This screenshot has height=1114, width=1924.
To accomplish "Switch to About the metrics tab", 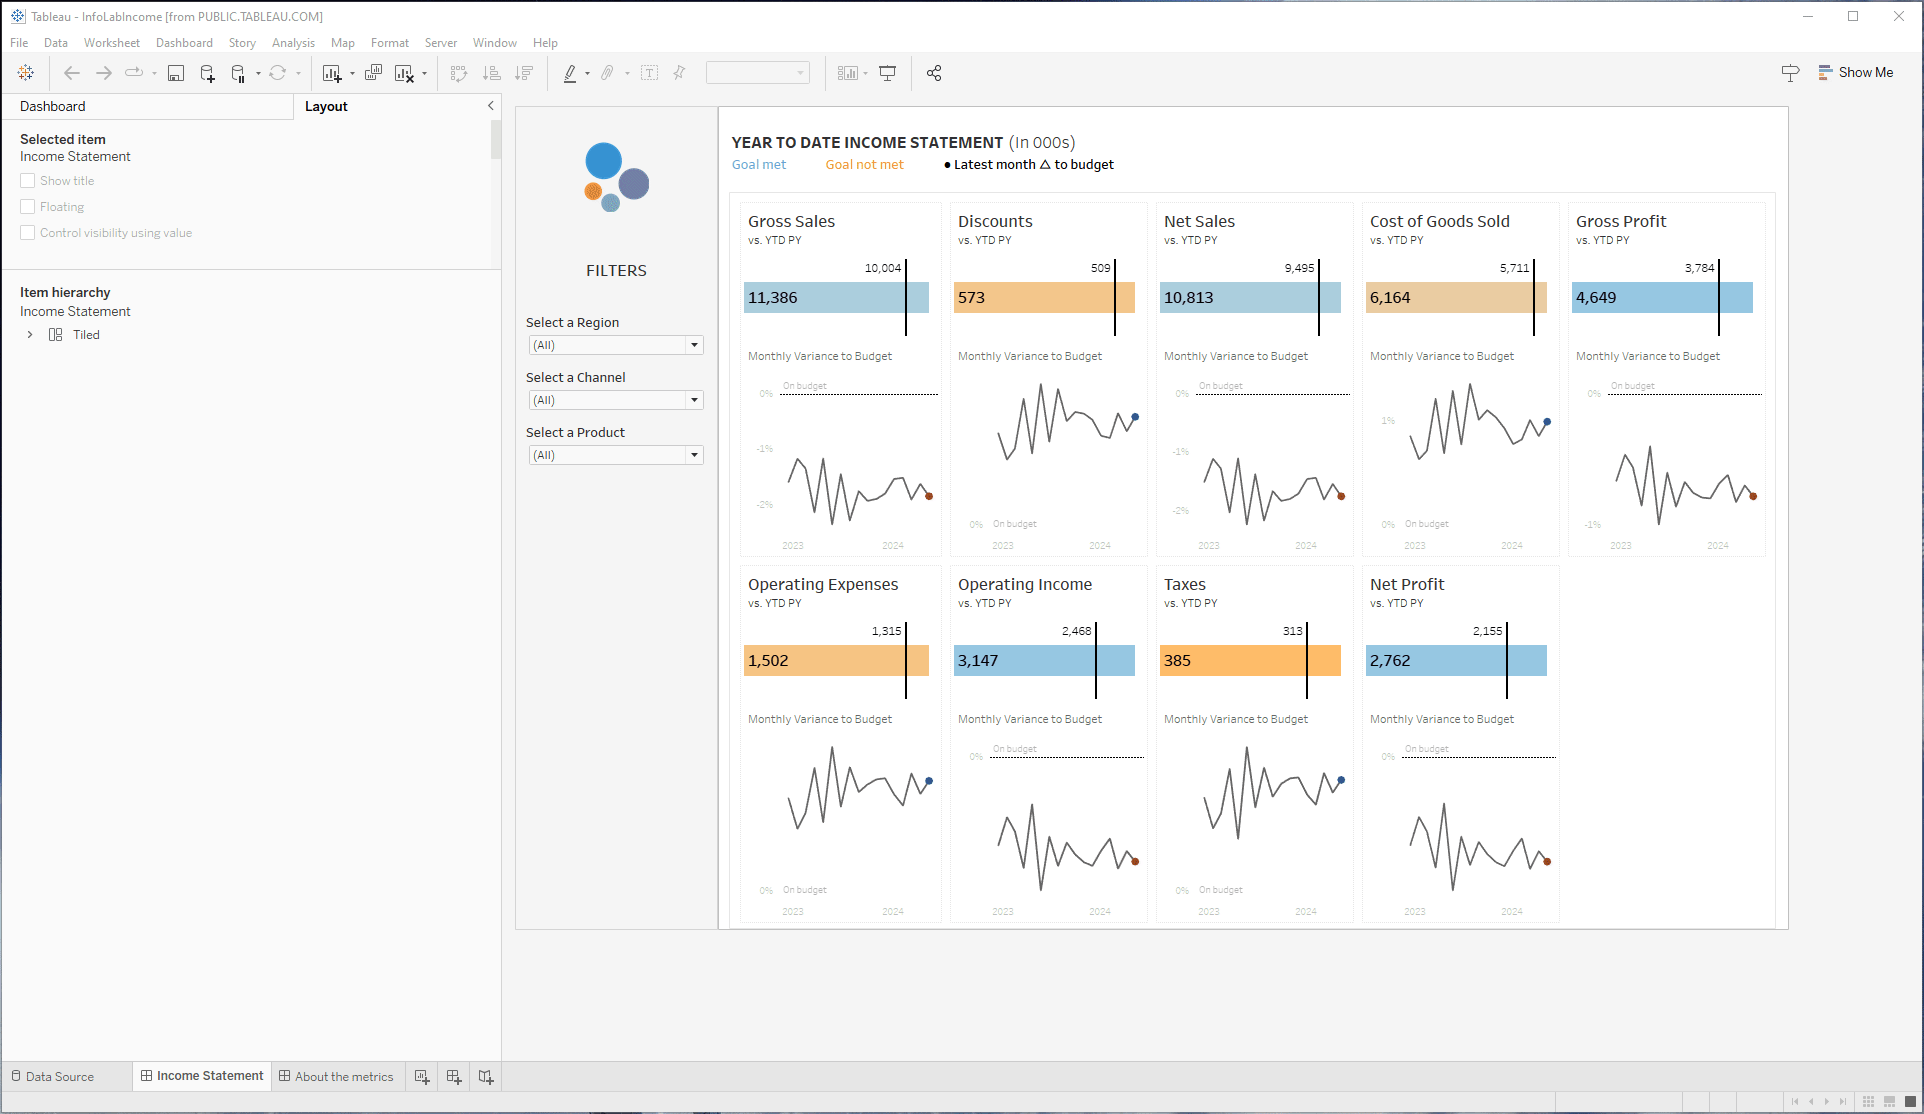I will 336,1077.
